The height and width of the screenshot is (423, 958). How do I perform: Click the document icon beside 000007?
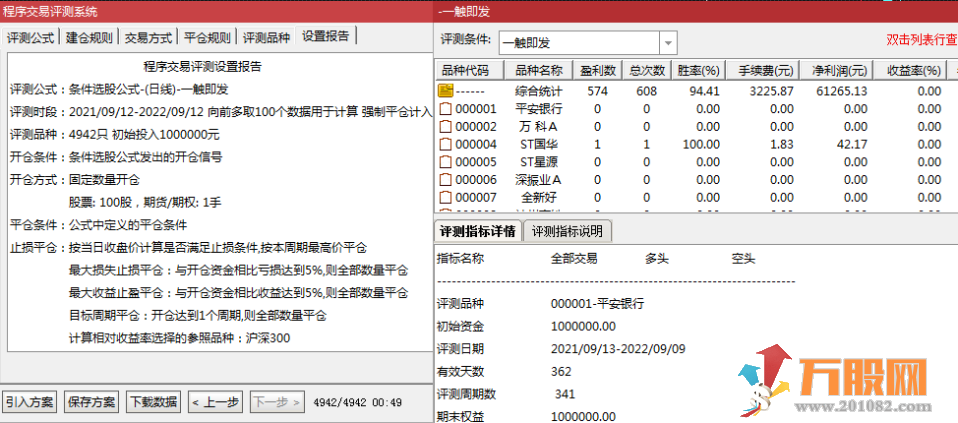(x=446, y=198)
